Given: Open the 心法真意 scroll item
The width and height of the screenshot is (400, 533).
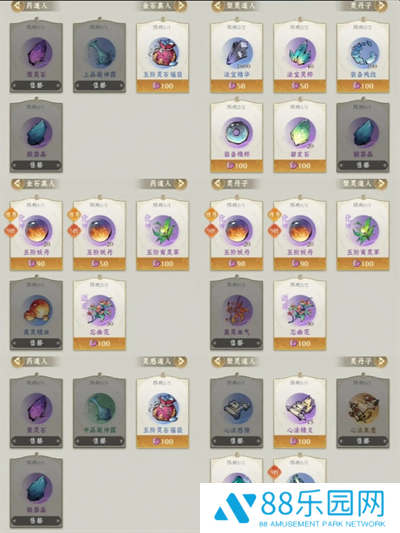Looking at the screenshot, I should pyautogui.click(x=363, y=411).
